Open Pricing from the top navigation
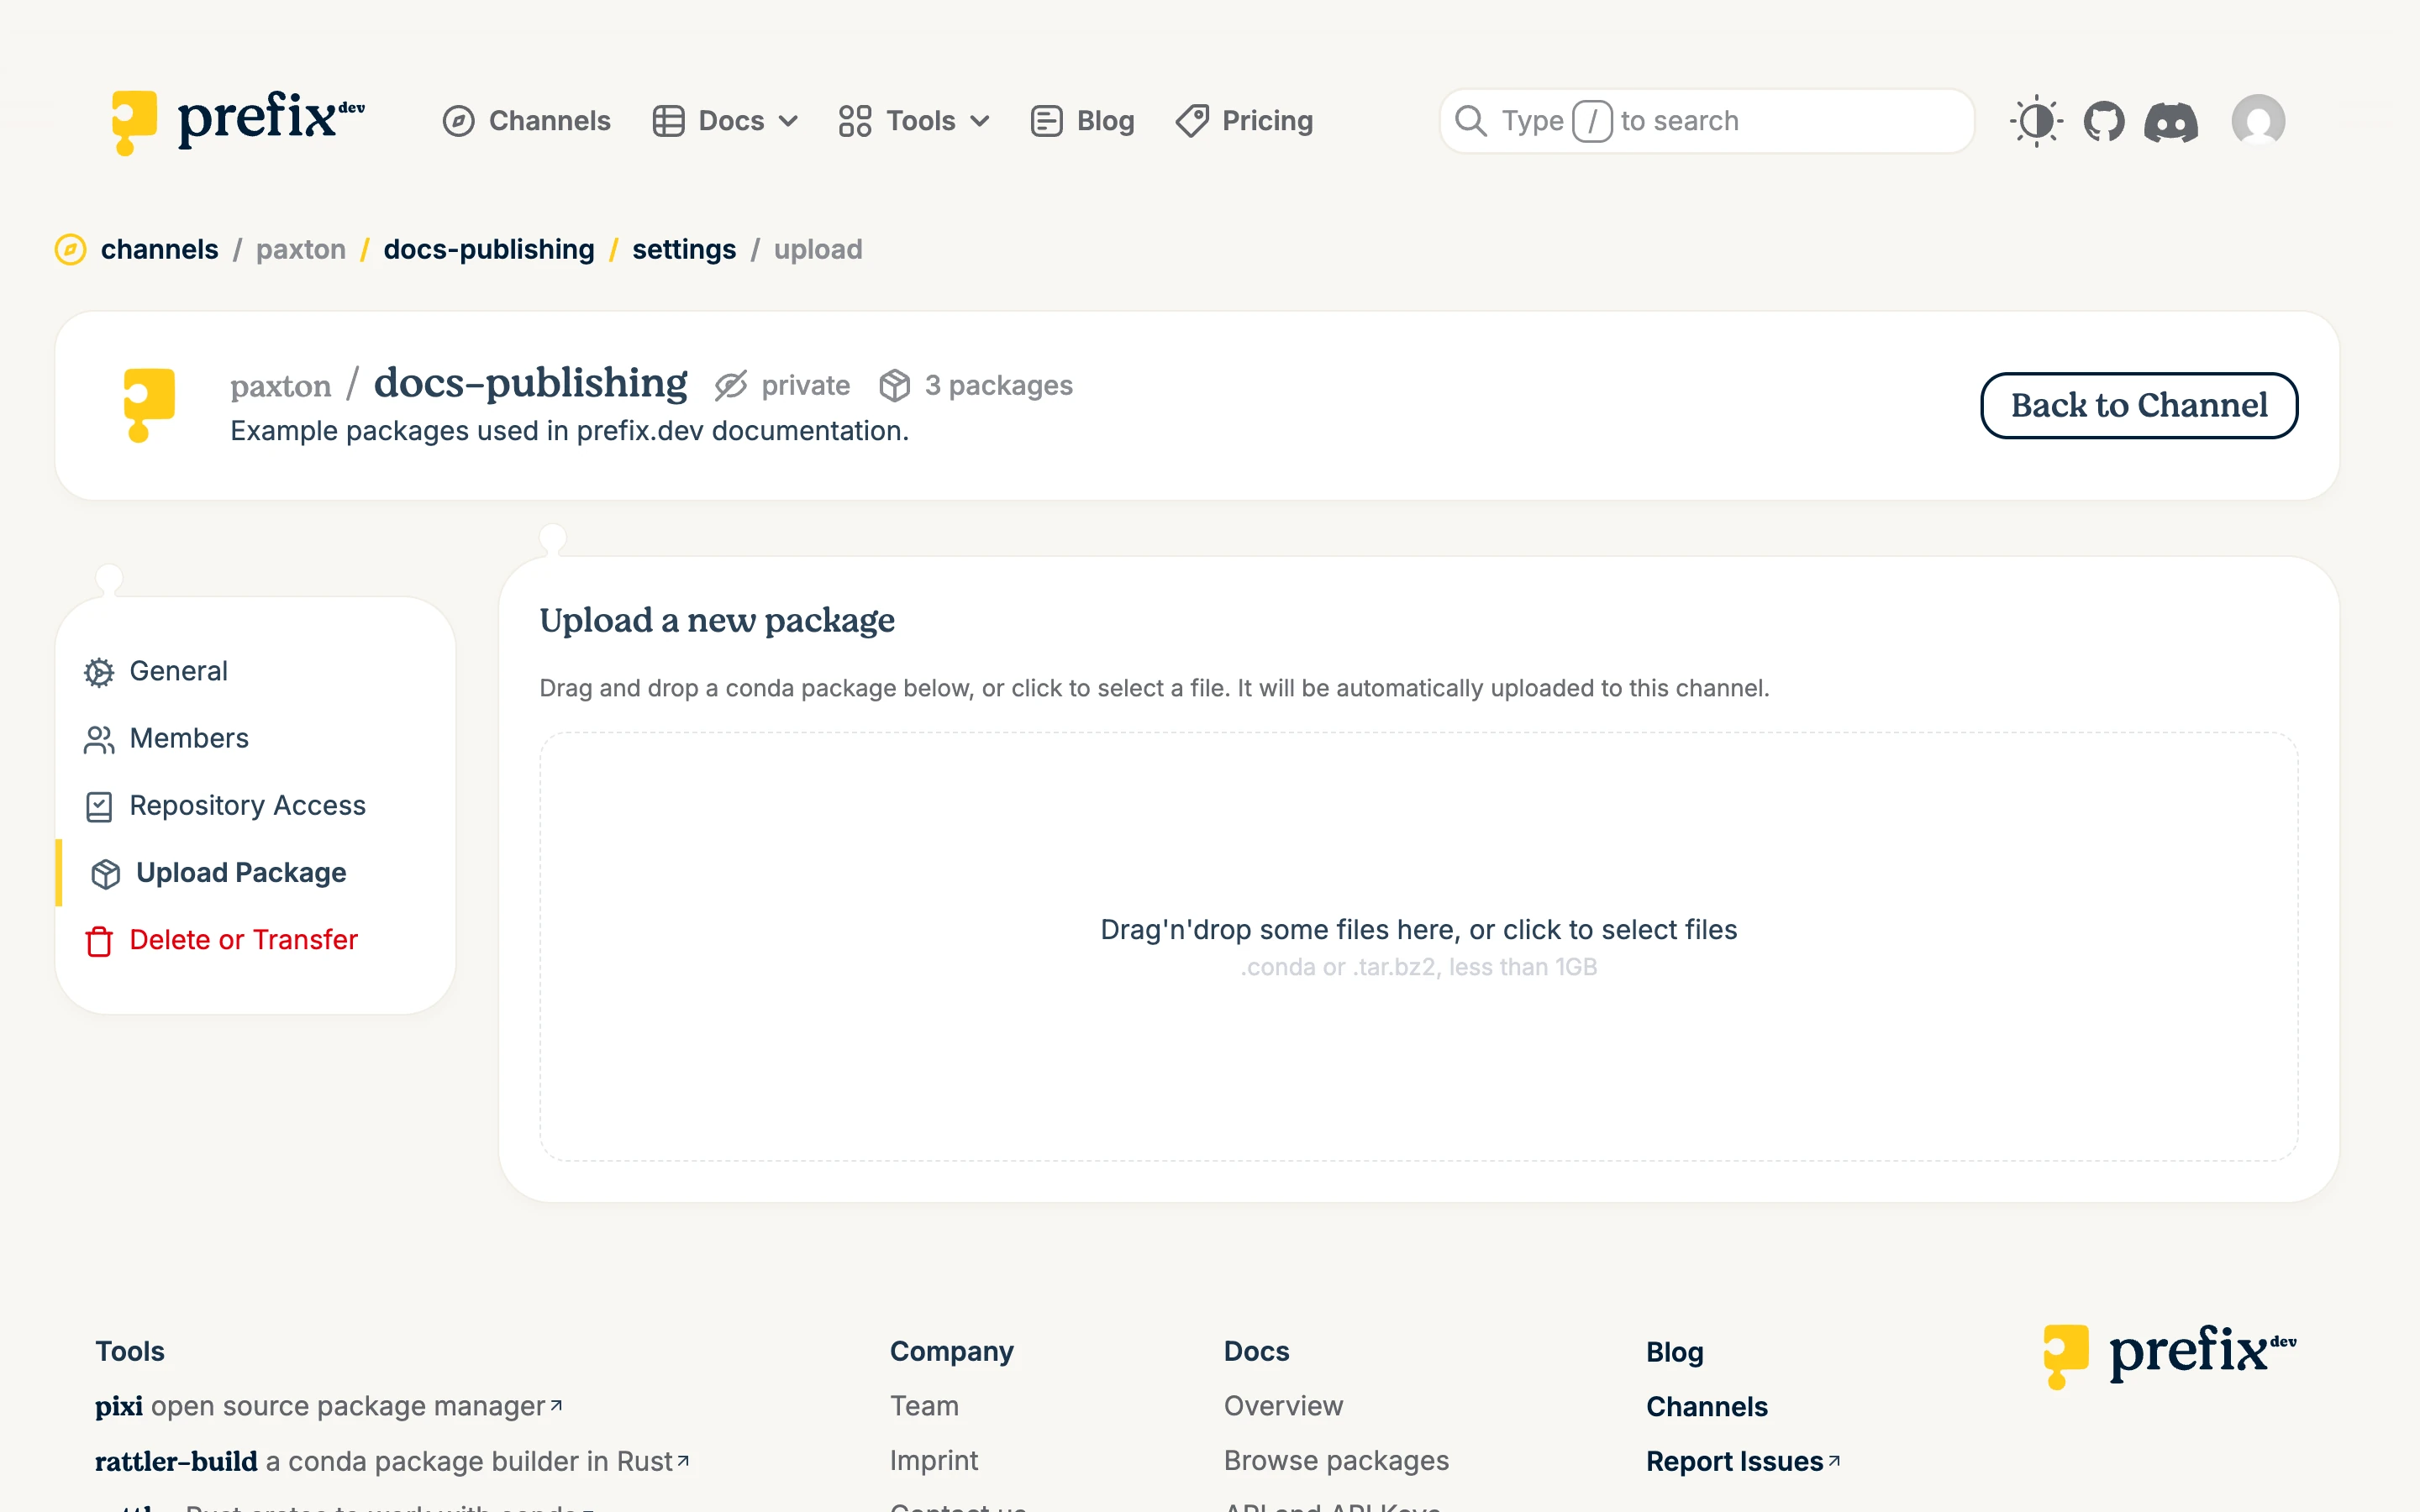Image resolution: width=2420 pixels, height=1512 pixels. (1244, 121)
